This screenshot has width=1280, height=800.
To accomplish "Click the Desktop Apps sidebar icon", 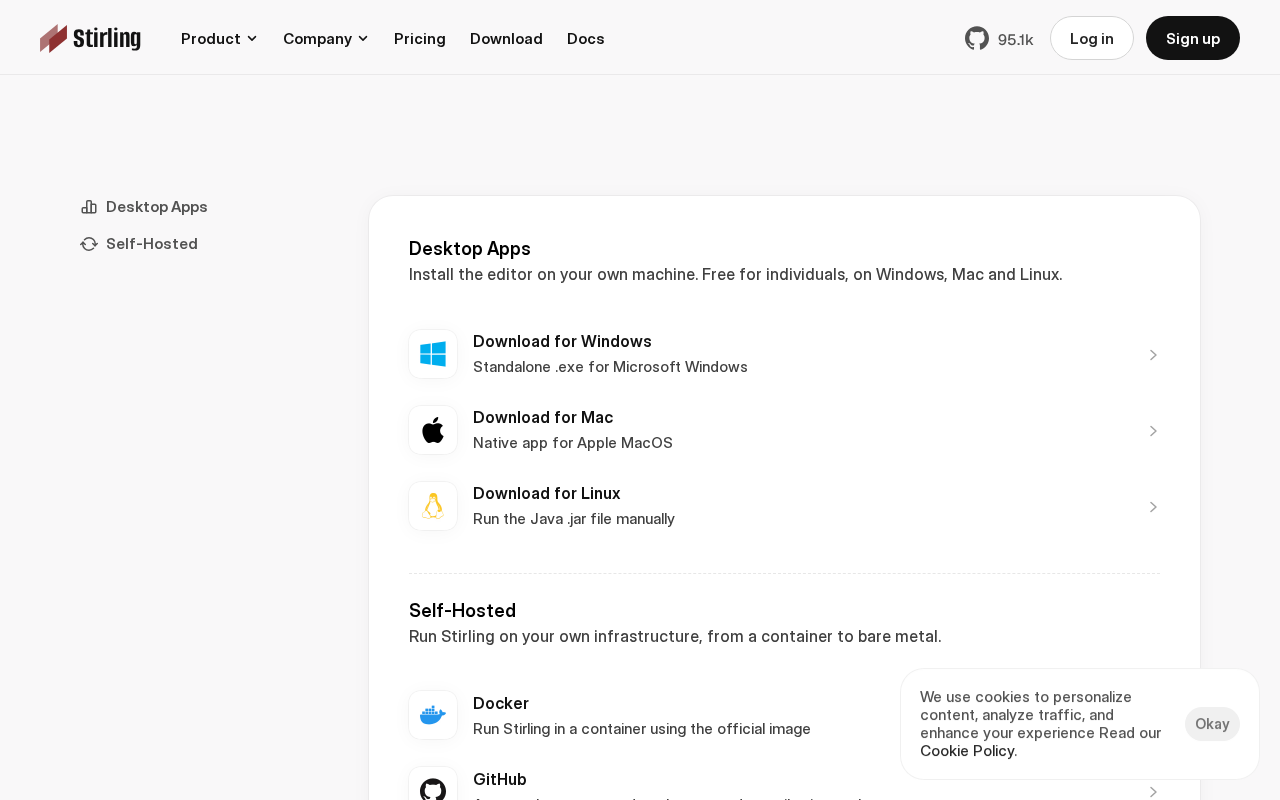I will pos(89,207).
